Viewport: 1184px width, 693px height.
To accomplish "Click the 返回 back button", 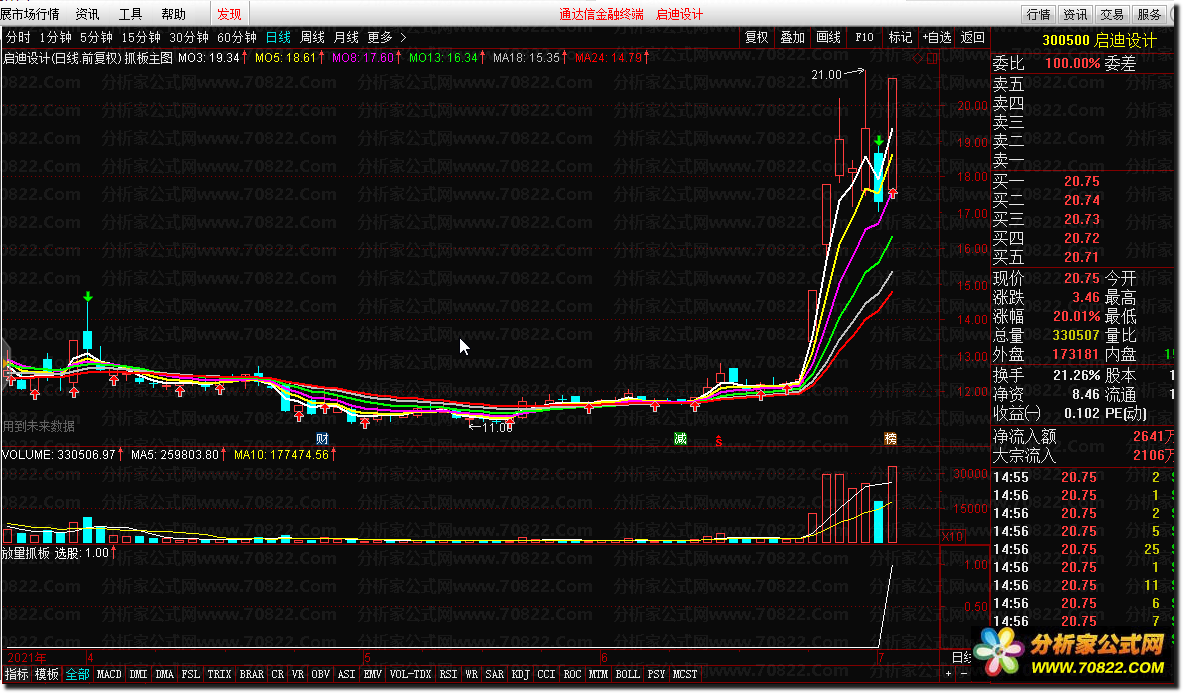I will [973, 37].
